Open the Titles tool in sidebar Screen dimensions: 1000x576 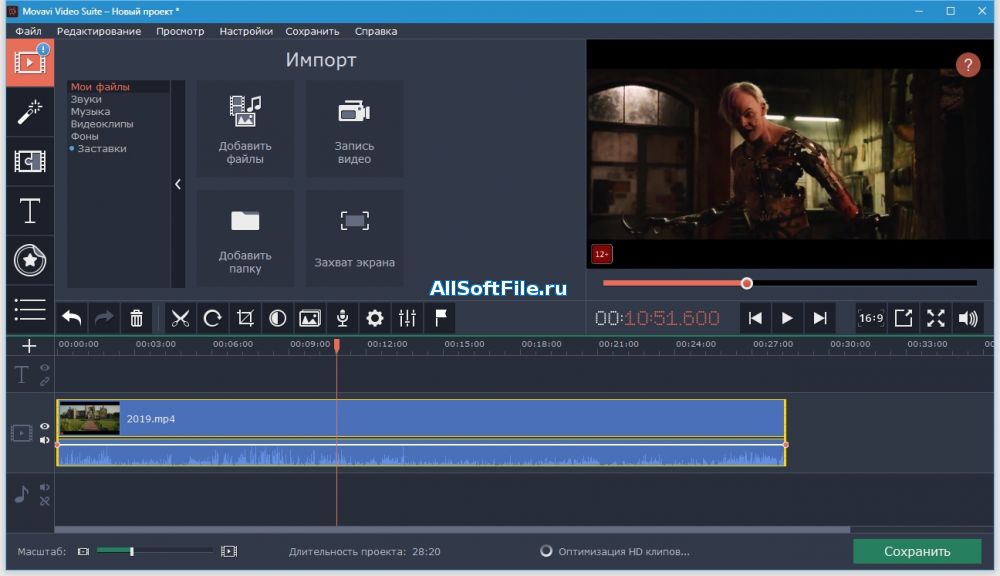click(x=30, y=211)
